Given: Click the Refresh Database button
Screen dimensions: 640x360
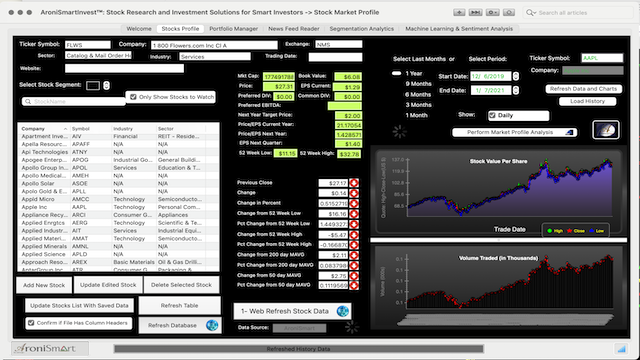Looking at the screenshot, I should pyautogui.click(x=180, y=325).
